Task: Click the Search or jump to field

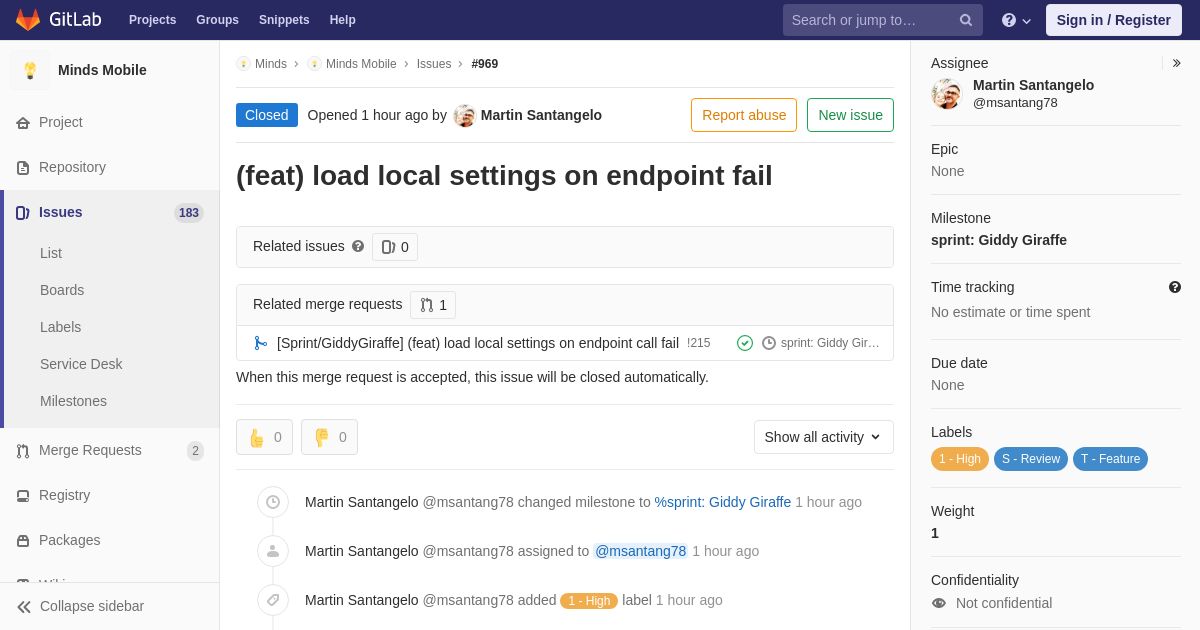Action: (x=870, y=20)
